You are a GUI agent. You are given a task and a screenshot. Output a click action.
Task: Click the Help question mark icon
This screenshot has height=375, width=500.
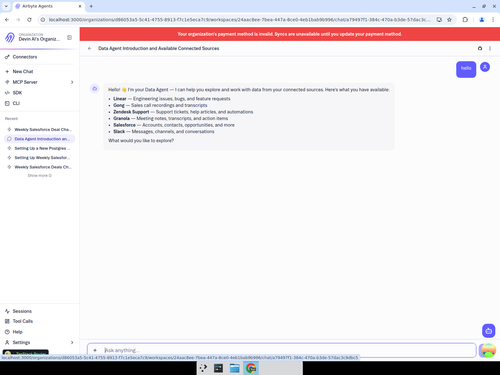(7, 332)
